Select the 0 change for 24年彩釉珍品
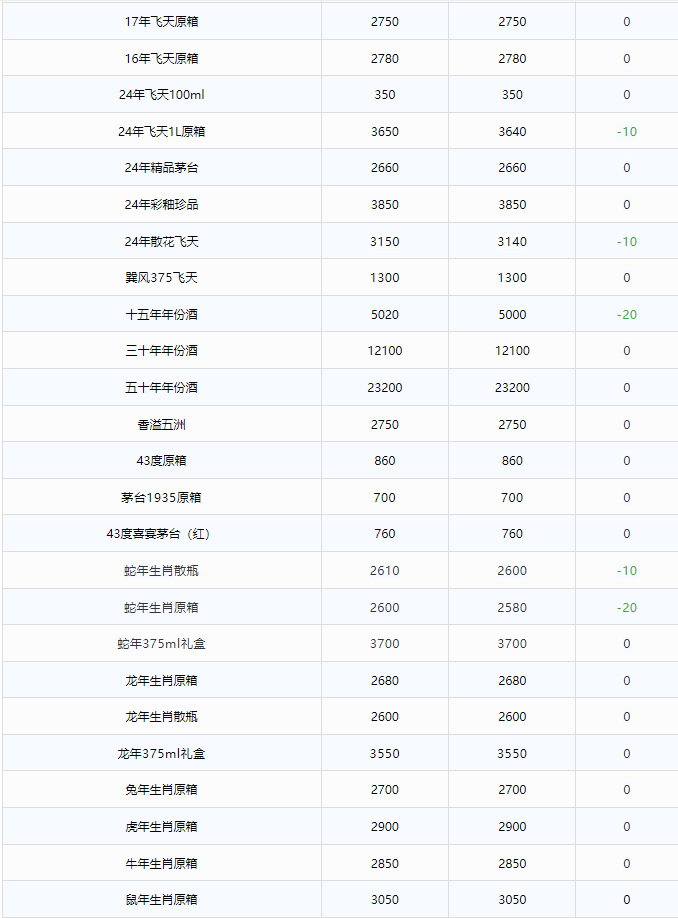 [626, 205]
